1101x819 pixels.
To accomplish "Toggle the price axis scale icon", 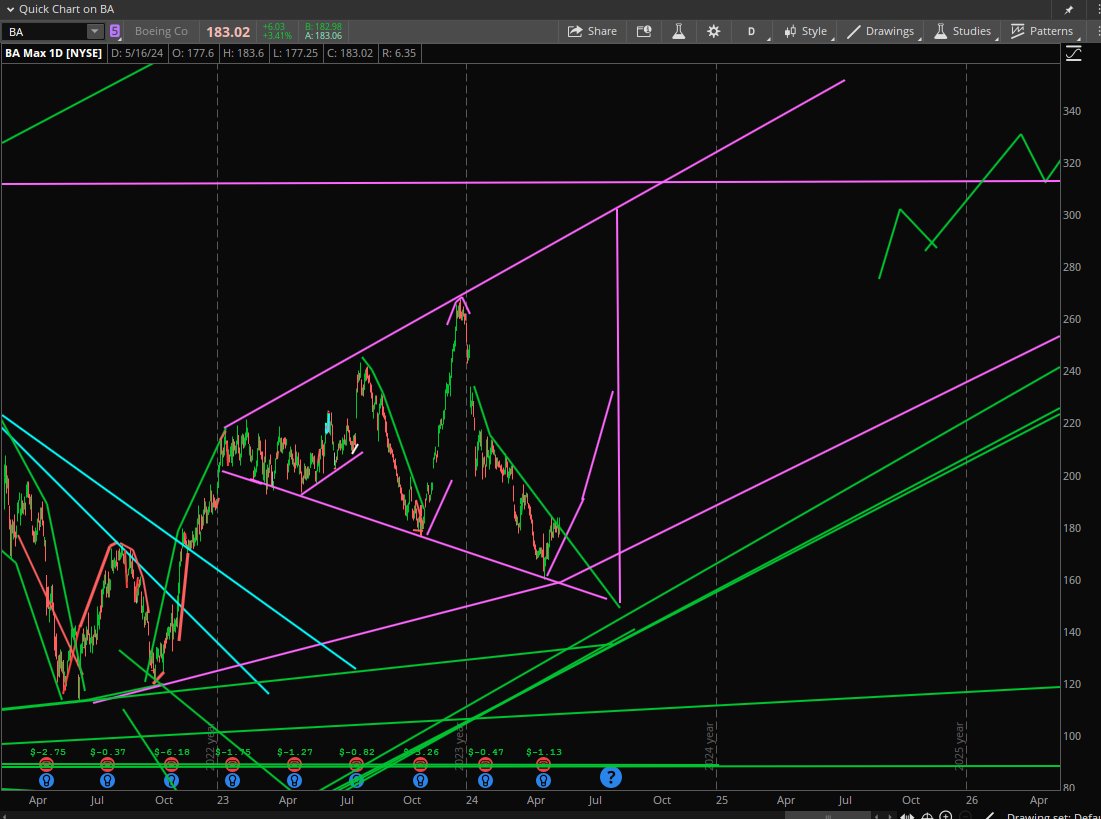I will 1074,53.
